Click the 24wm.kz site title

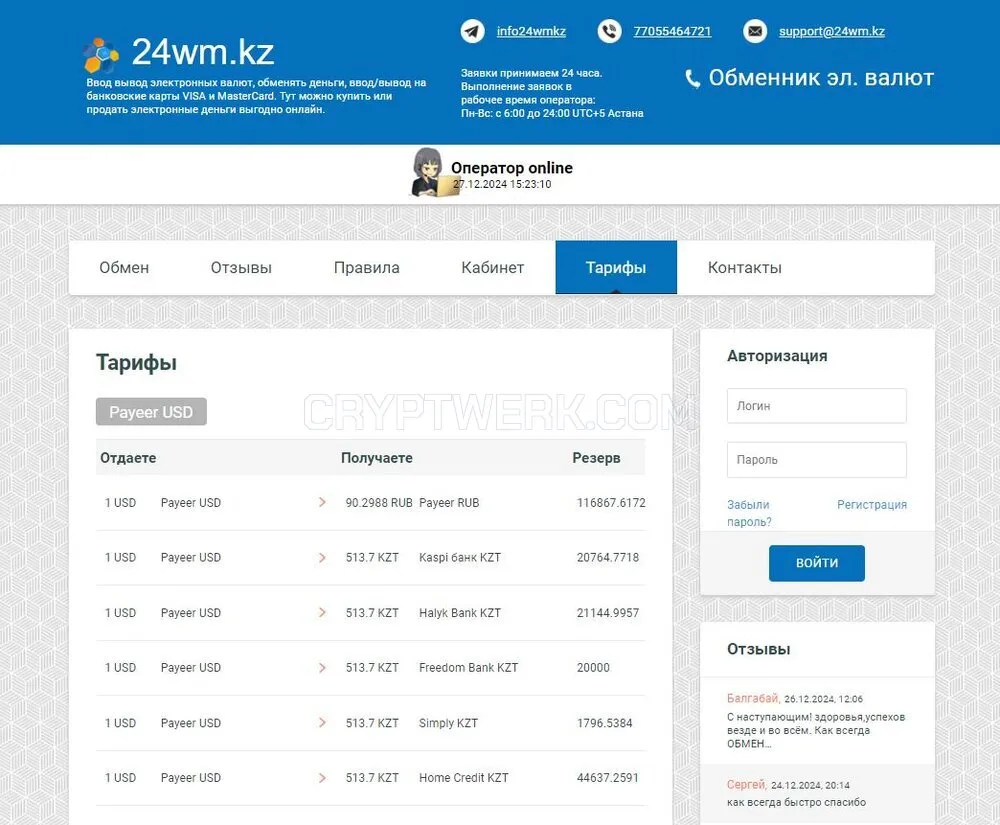203,52
